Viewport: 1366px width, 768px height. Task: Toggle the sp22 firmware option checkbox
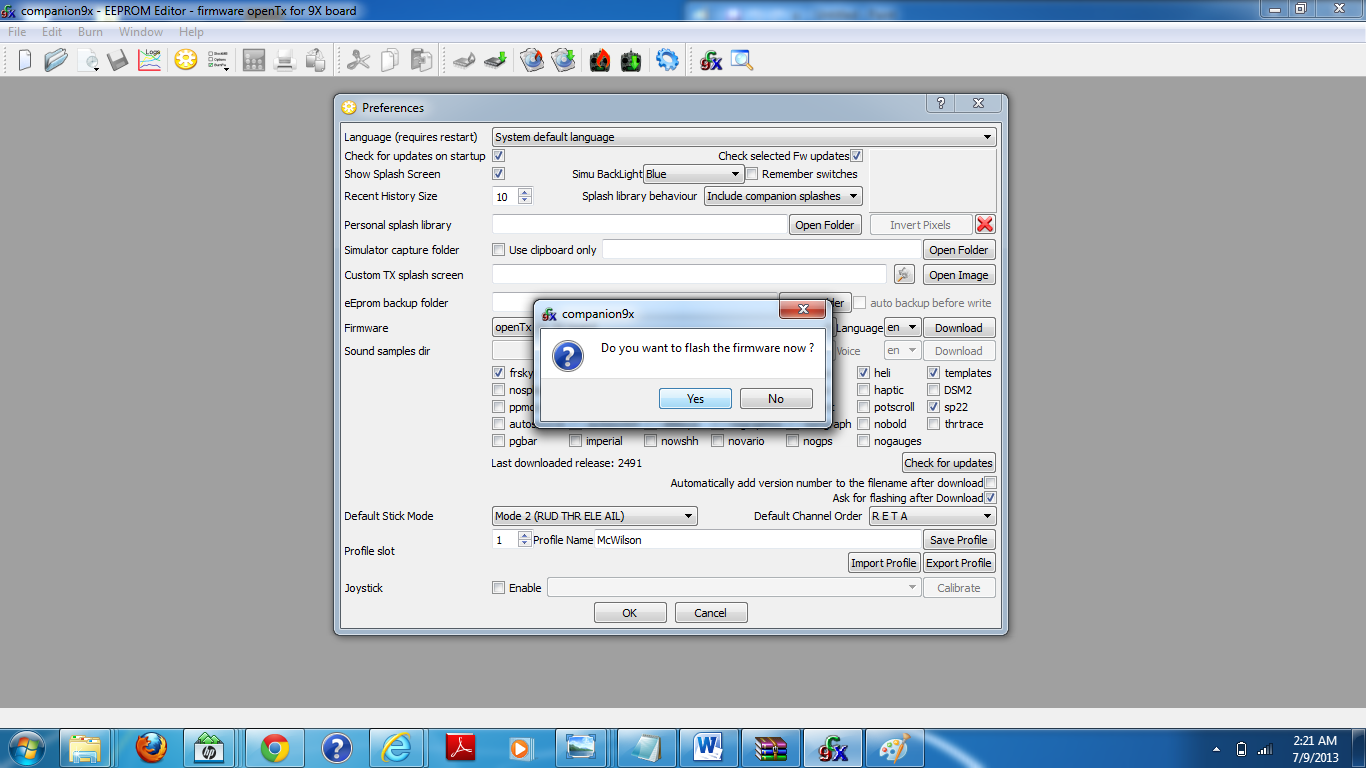coord(933,407)
